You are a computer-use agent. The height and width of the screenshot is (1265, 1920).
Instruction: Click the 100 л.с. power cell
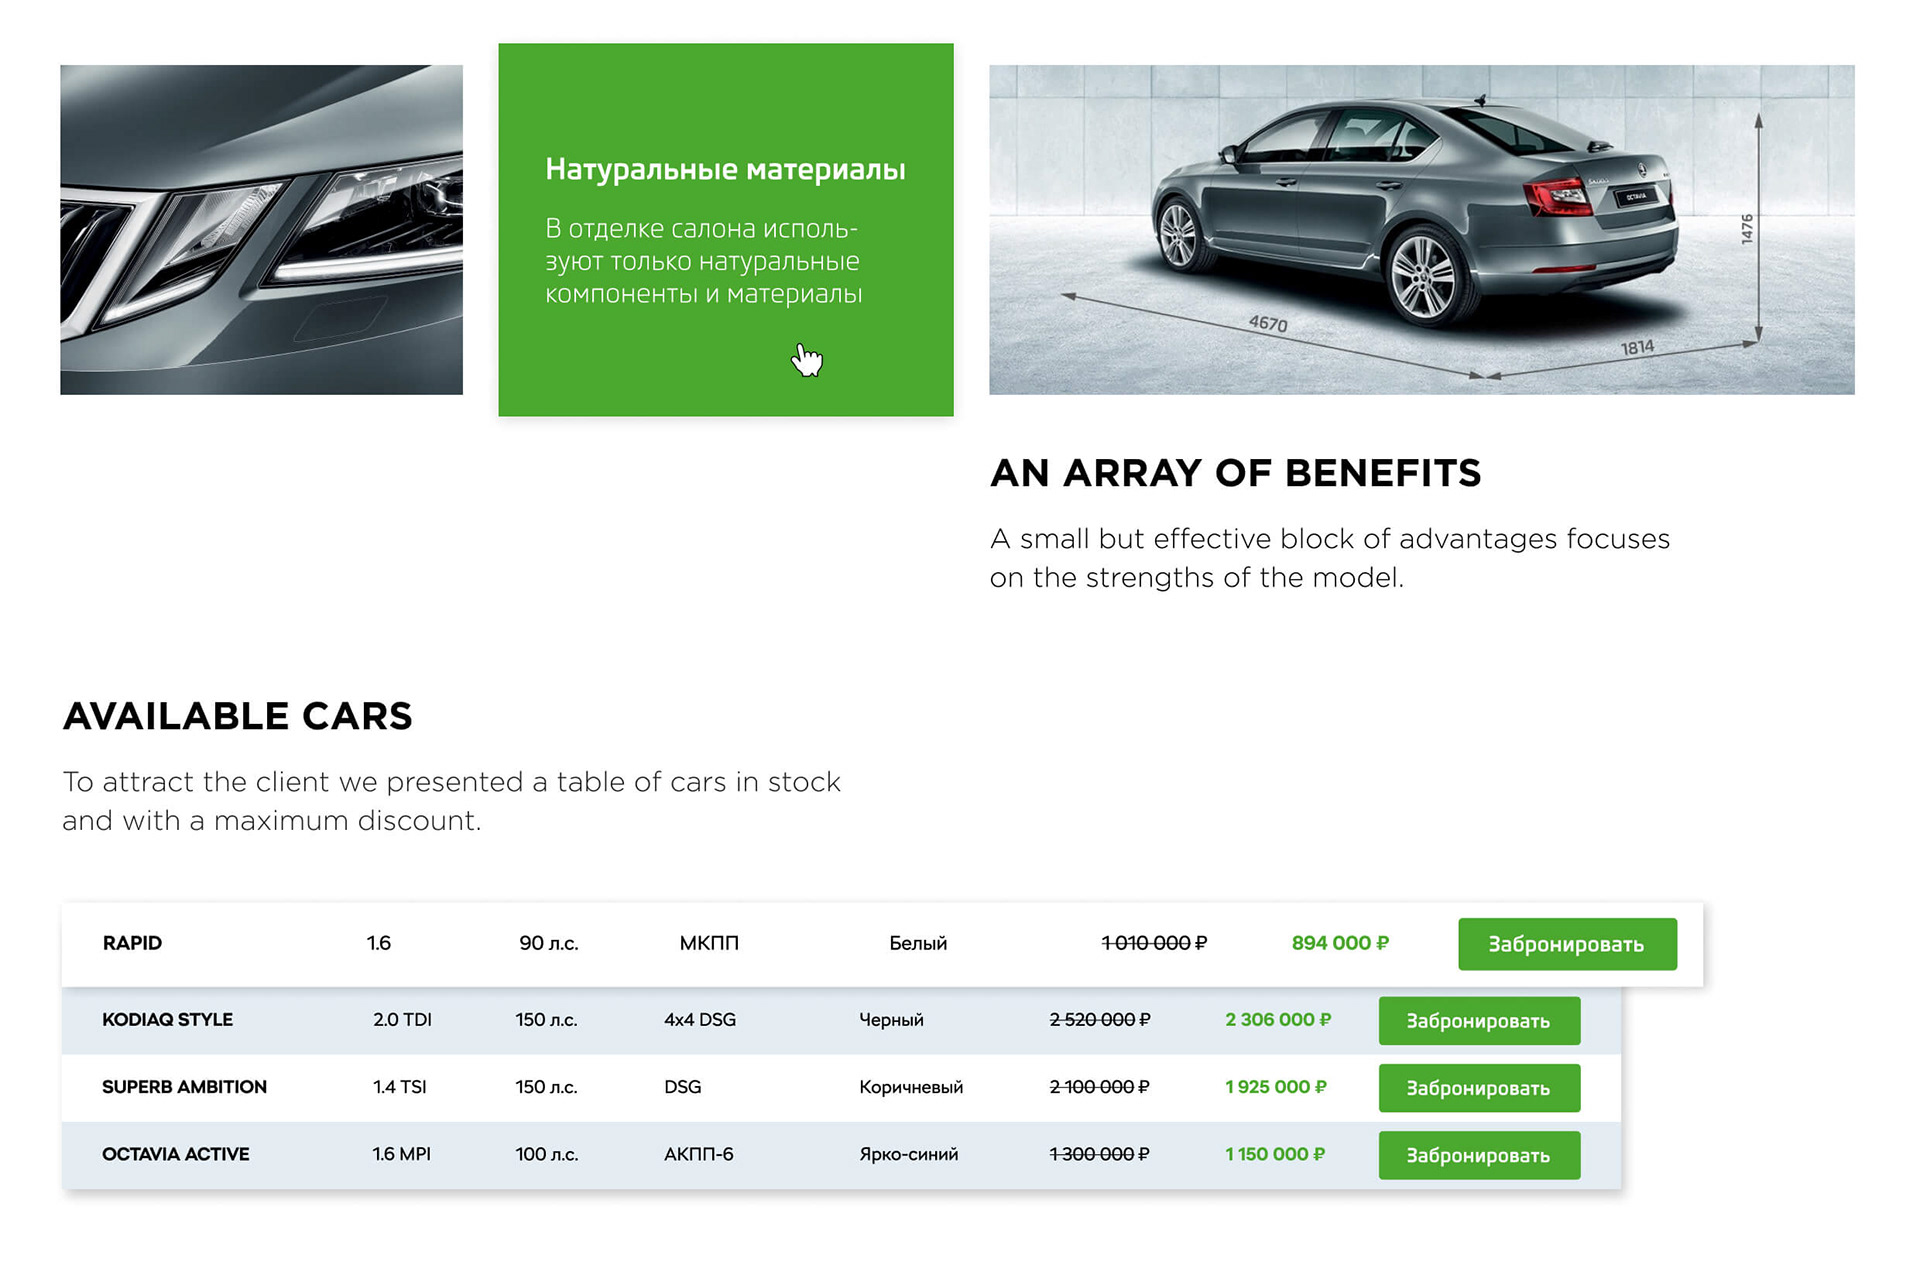point(546,1154)
